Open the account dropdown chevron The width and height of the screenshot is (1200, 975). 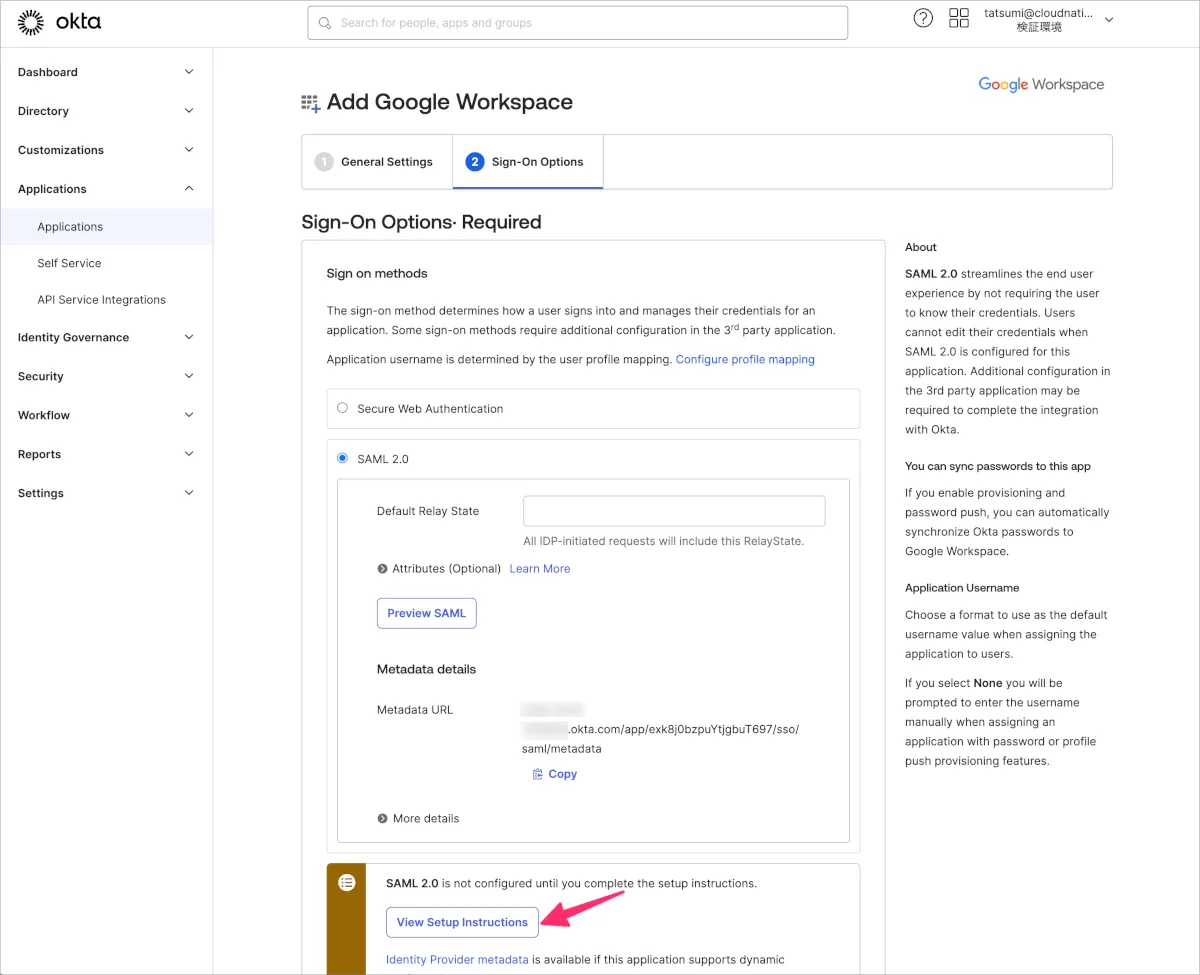(x=1108, y=20)
